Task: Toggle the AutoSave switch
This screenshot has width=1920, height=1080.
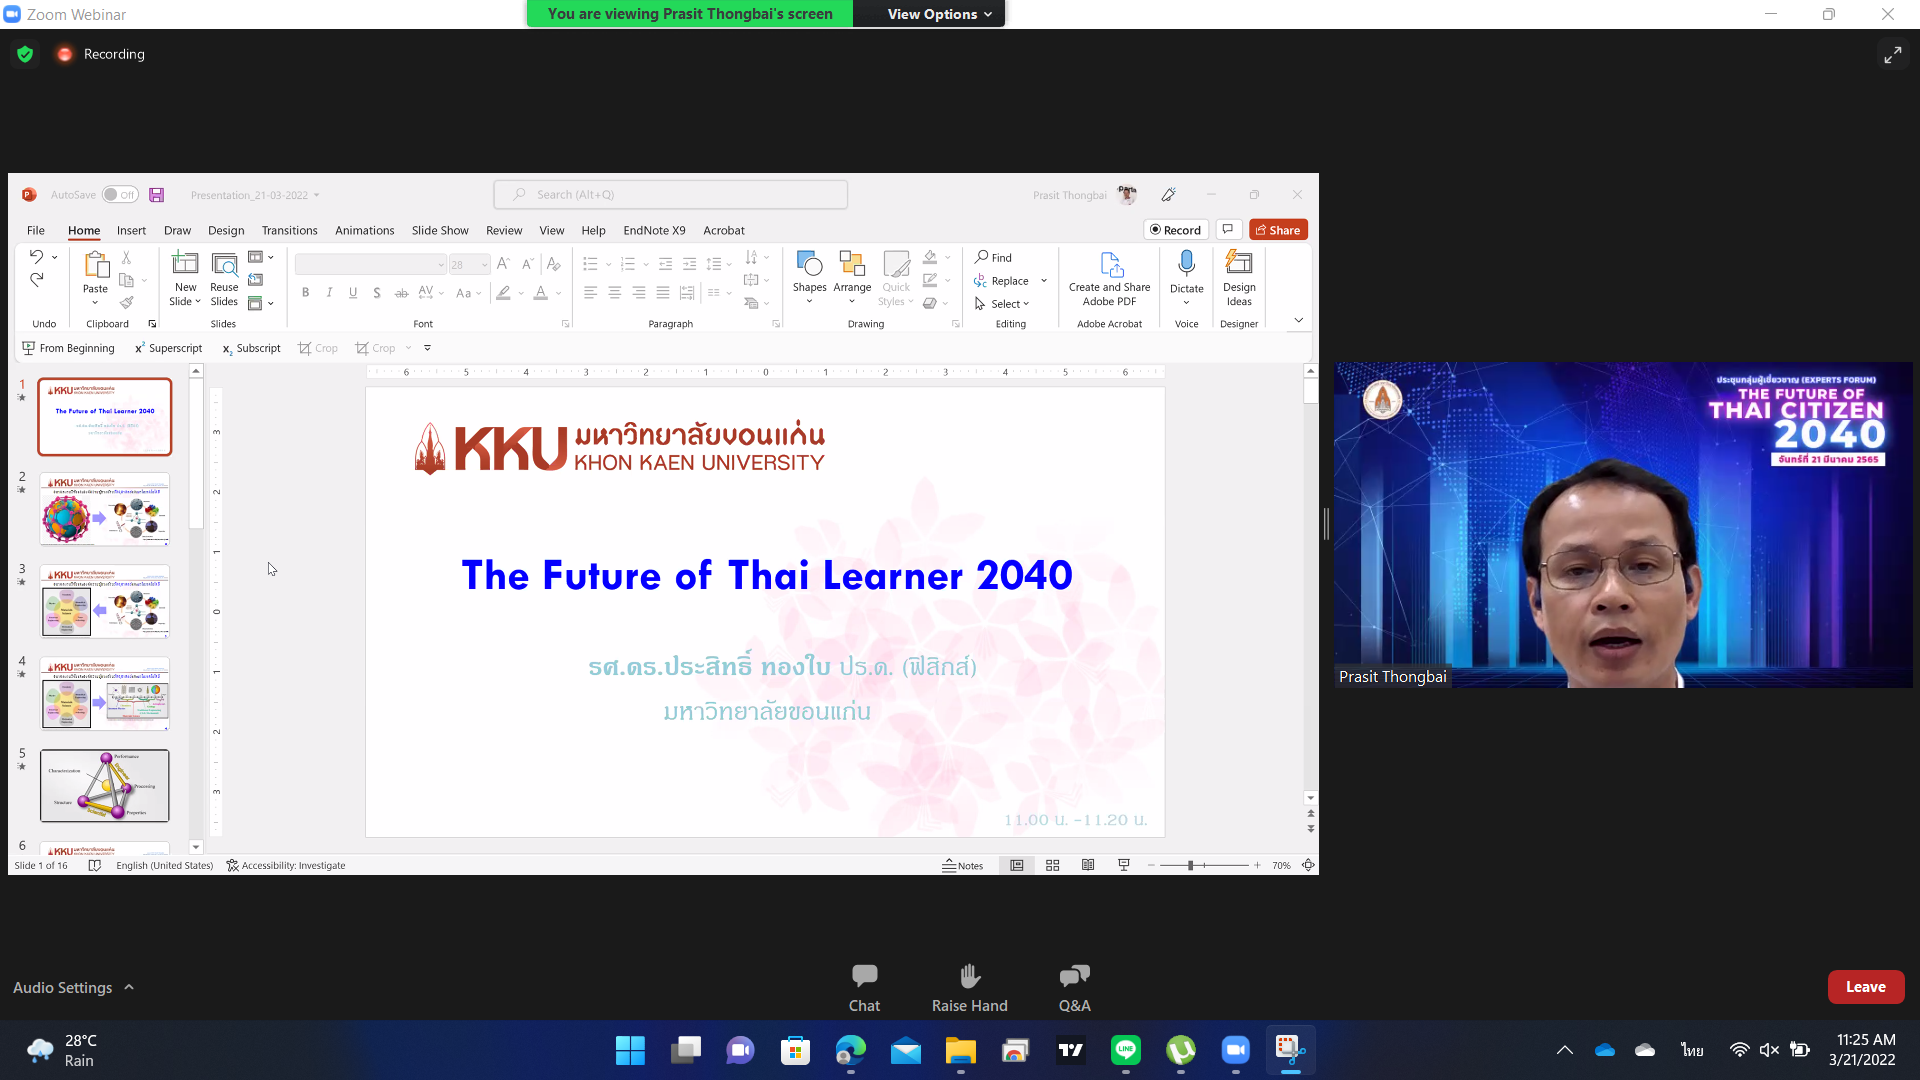Action: pyautogui.click(x=120, y=195)
